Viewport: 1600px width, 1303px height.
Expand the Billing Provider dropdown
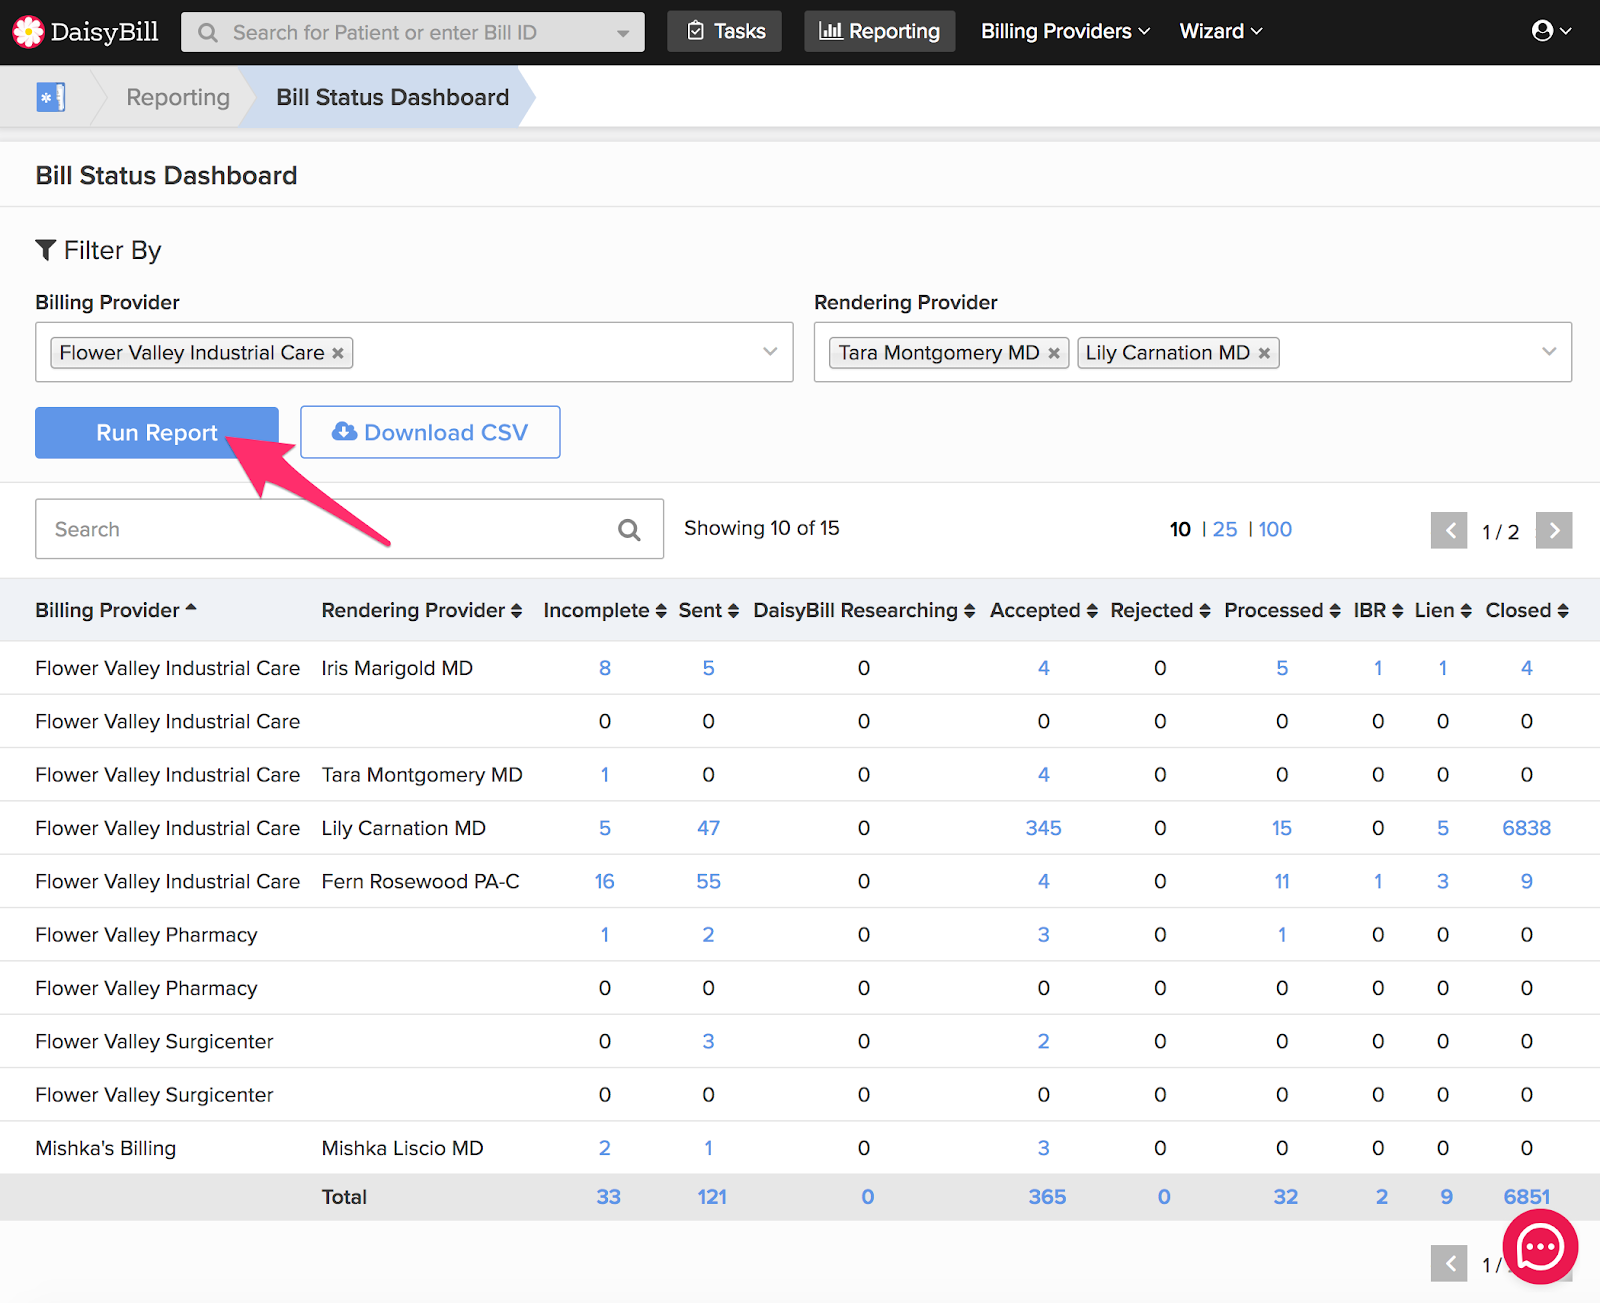(x=770, y=352)
